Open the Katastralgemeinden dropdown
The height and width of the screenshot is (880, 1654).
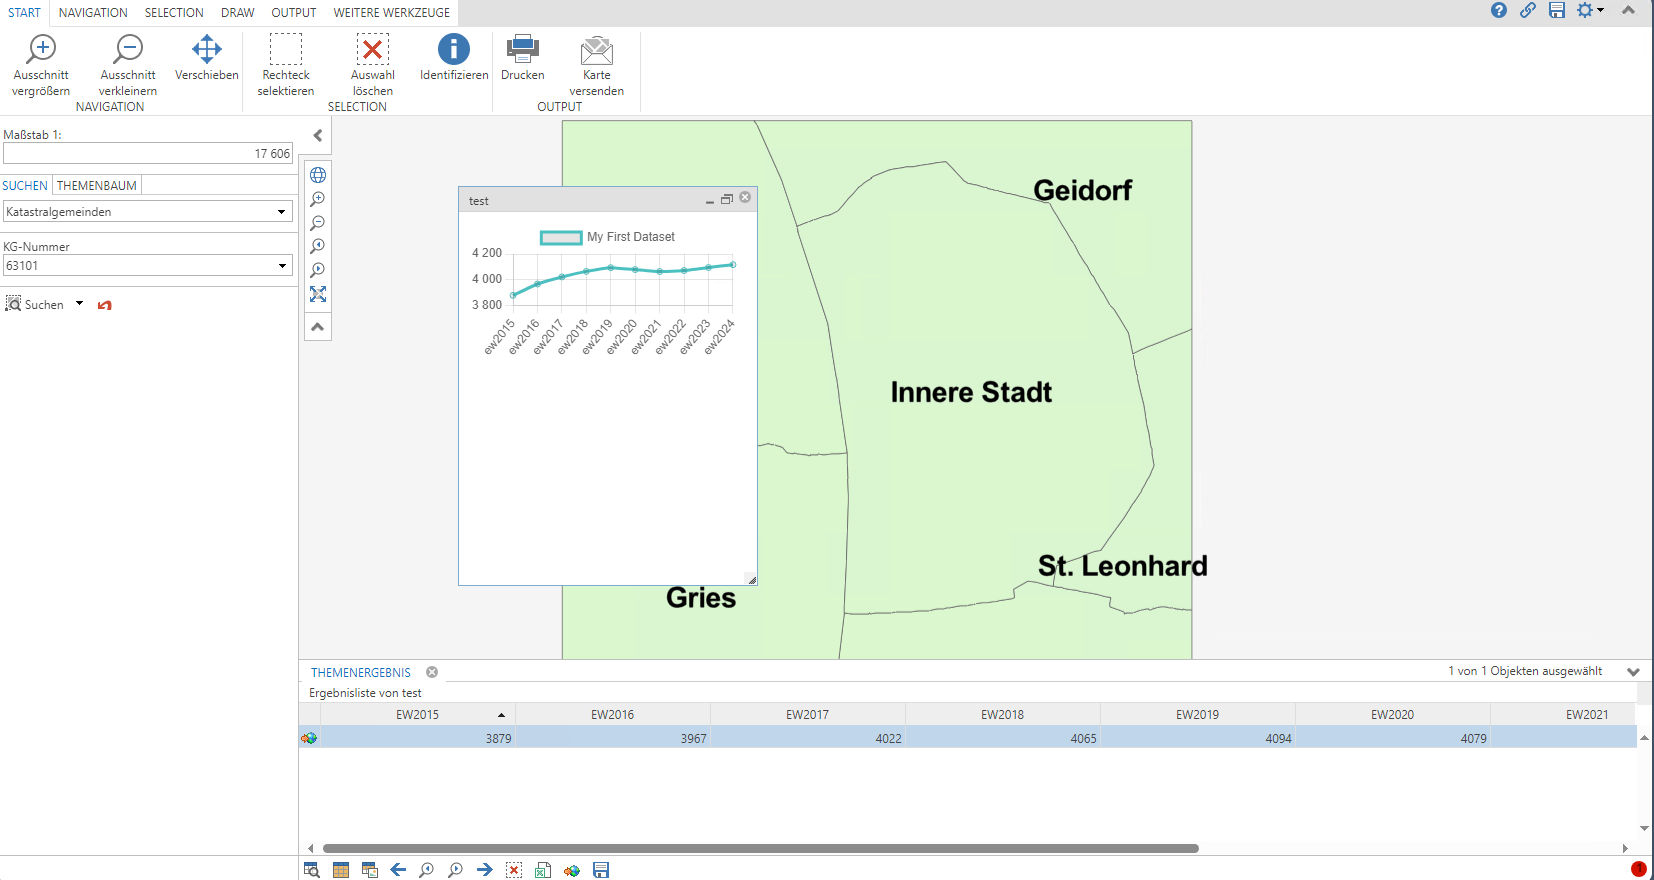tap(281, 212)
